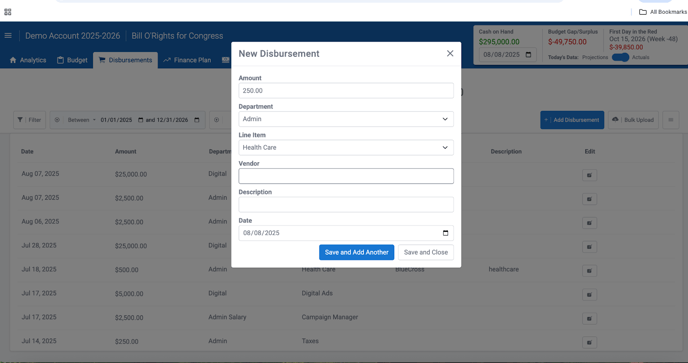Switch to the Finance Plan tab

[187, 60]
